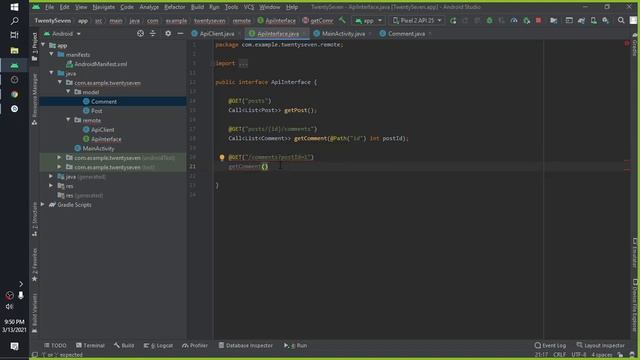Viewport: 640px width, 360px height.
Task: Open the Android view dropdown in Project panel
Action: pos(62,33)
